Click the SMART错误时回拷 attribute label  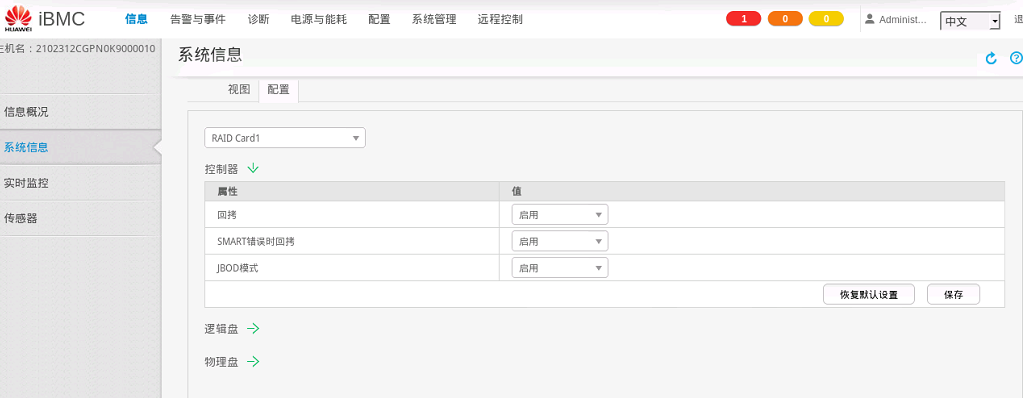click(x=256, y=241)
